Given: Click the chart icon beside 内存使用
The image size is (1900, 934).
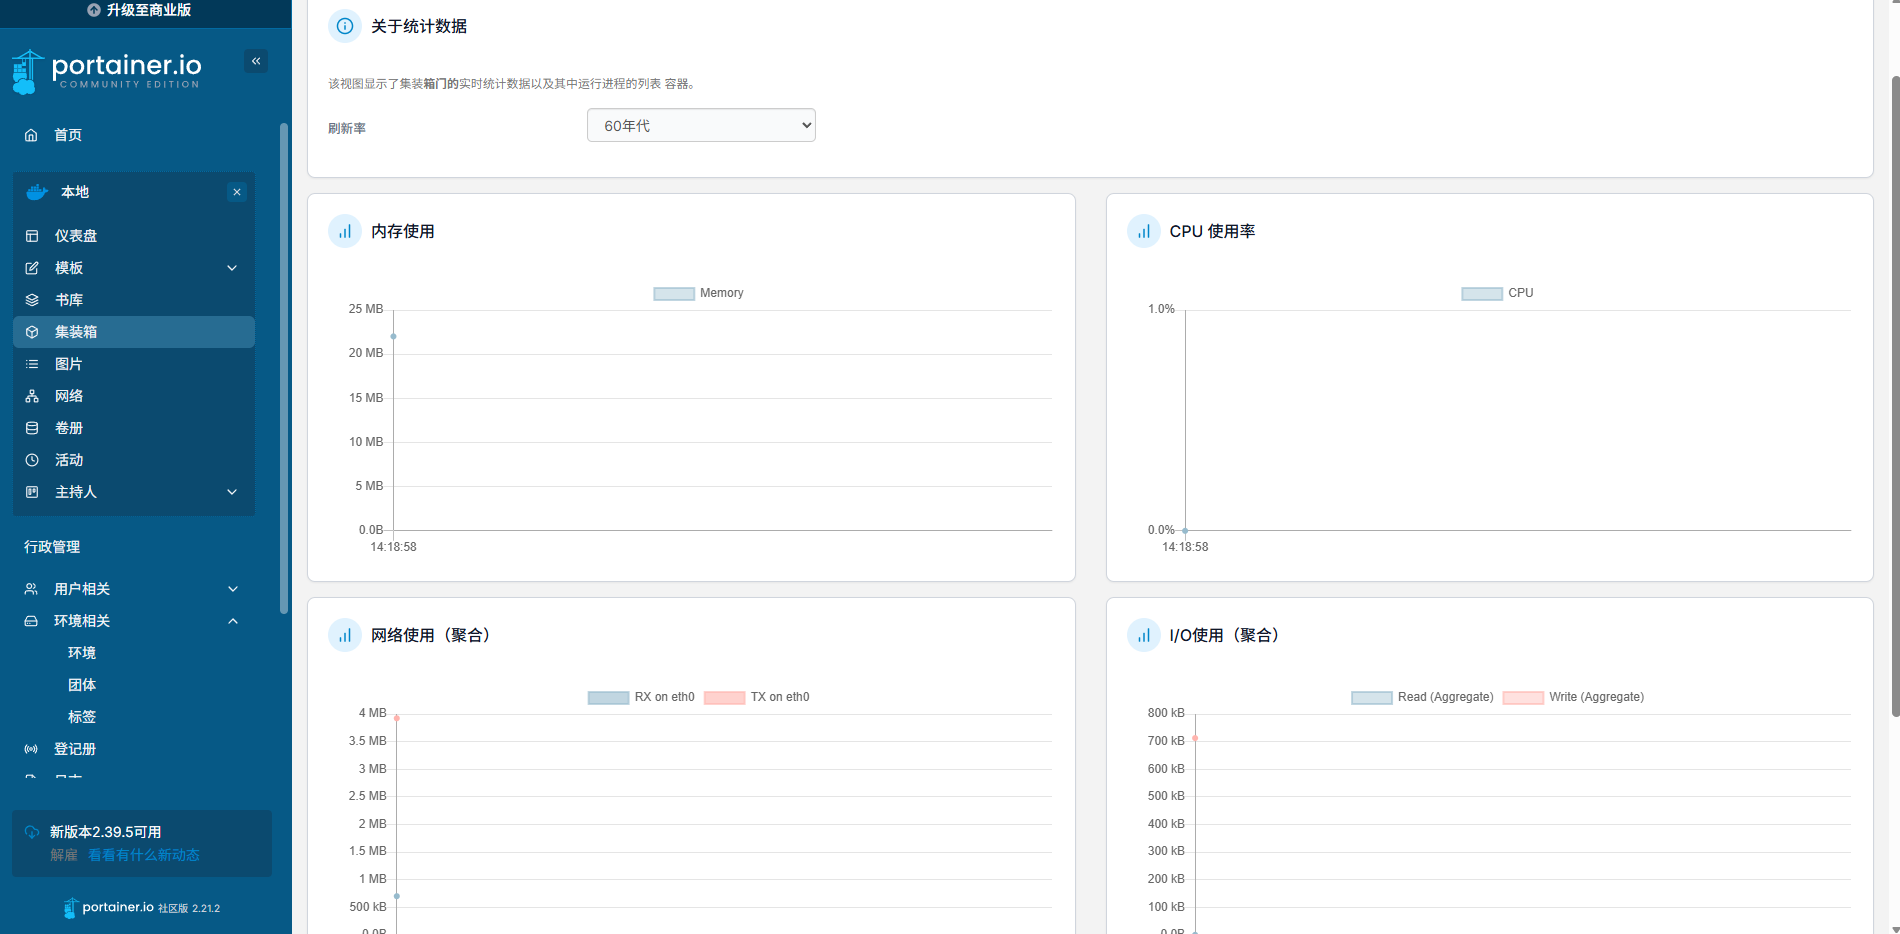Looking at the screenshot, I should 345,231.
